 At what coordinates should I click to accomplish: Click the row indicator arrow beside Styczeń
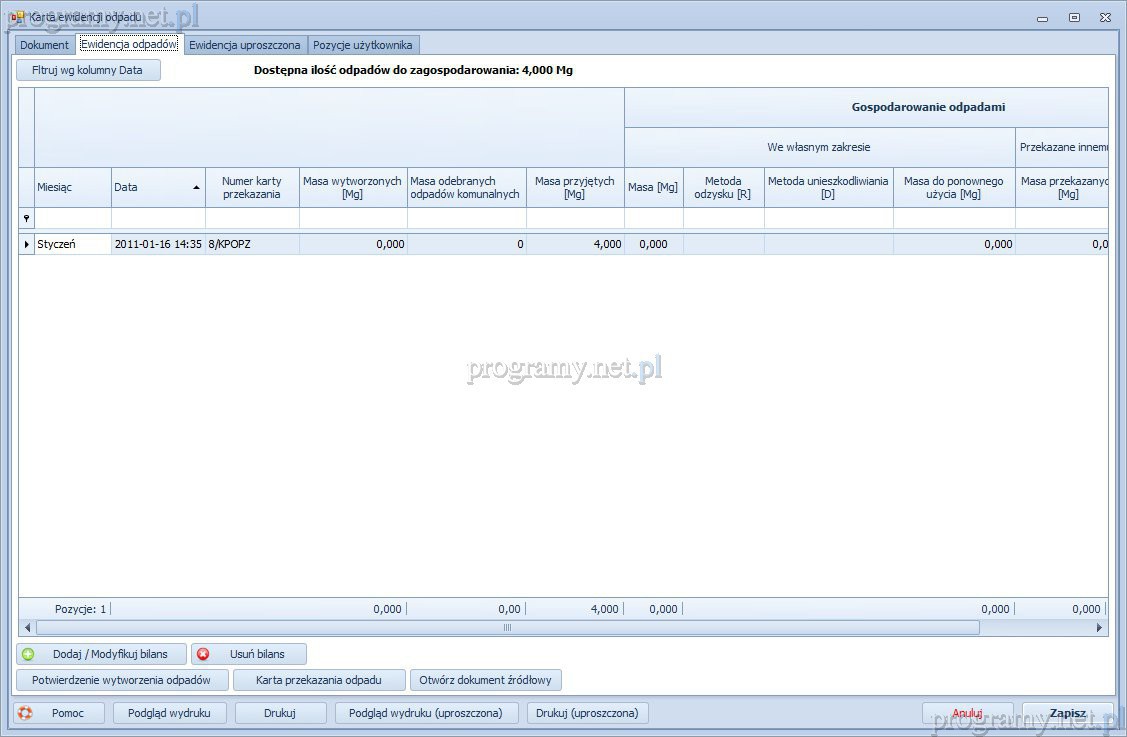point(26,244)
